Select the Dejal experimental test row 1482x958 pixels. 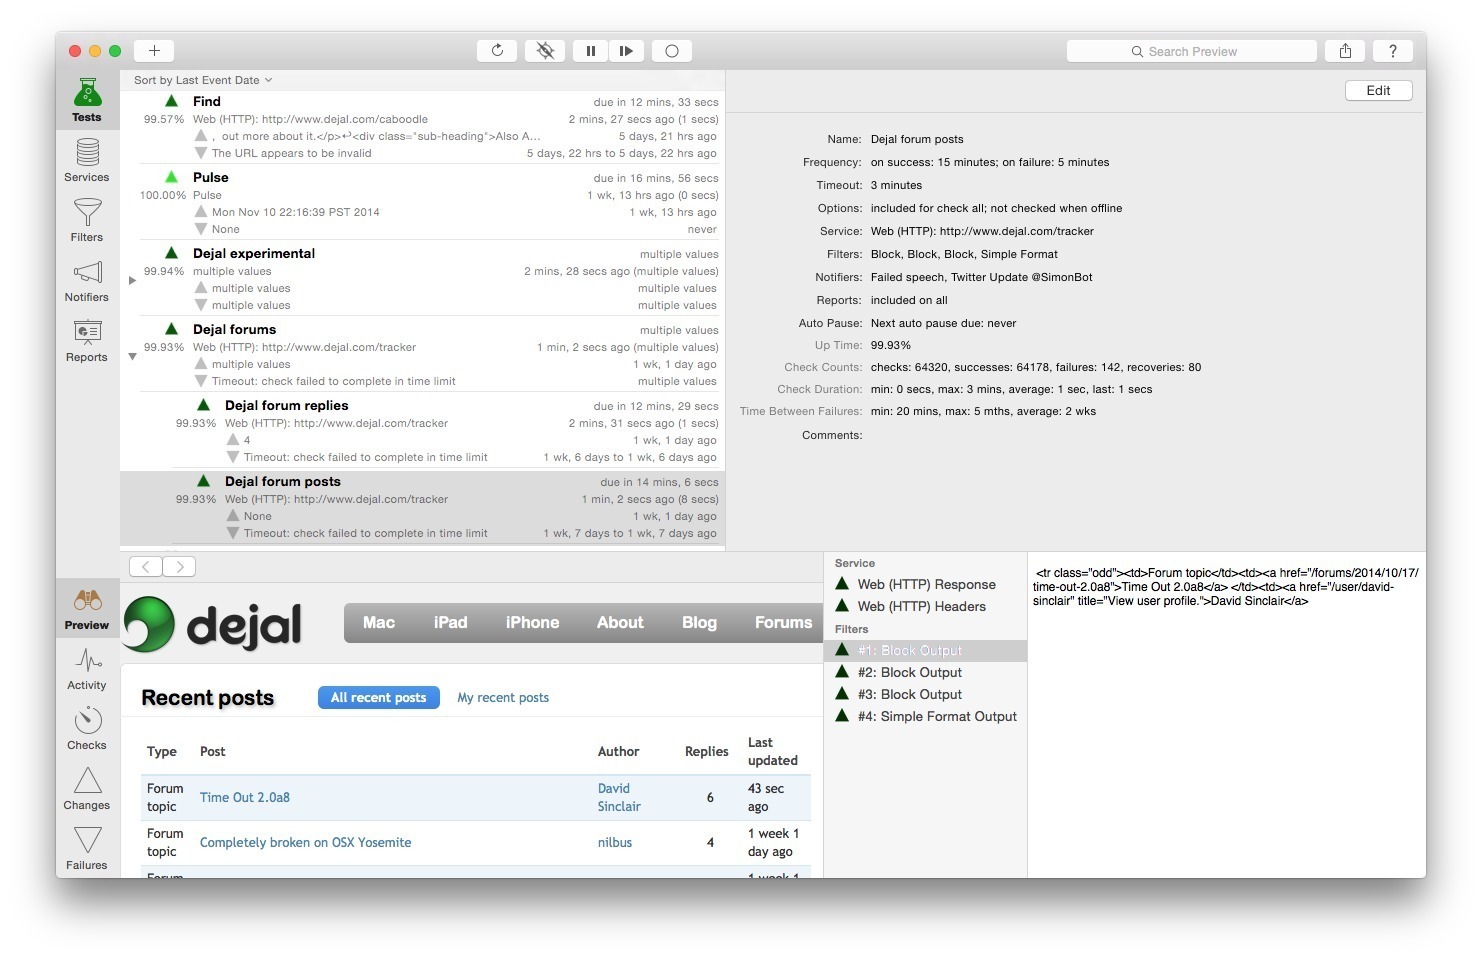coord(422,279)
